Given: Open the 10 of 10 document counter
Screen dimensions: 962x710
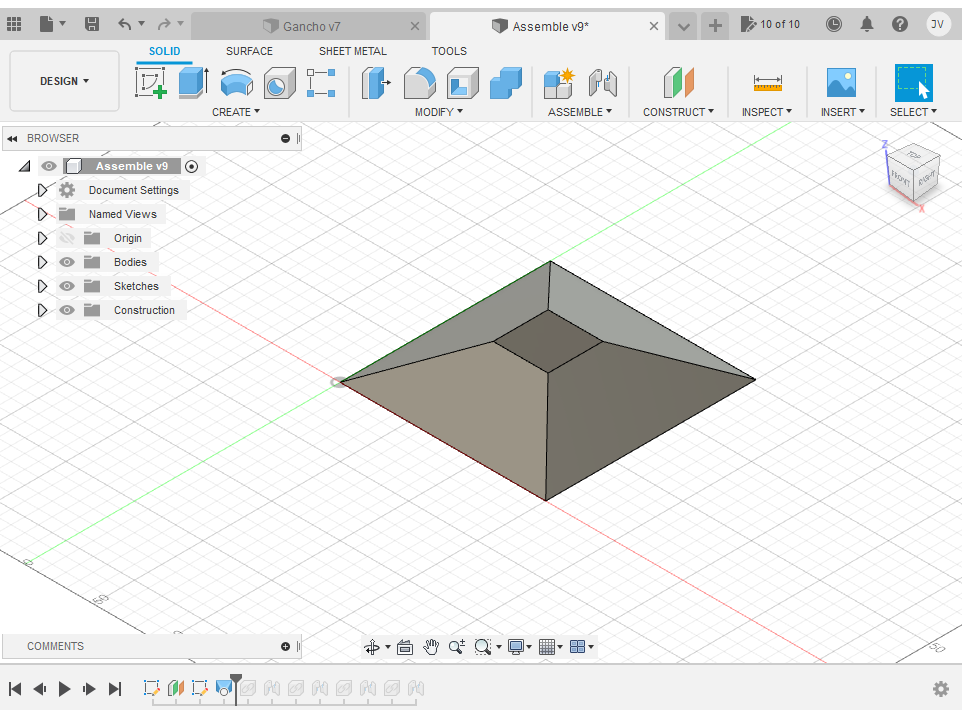Looking at the screenshot, I should 771,25.
